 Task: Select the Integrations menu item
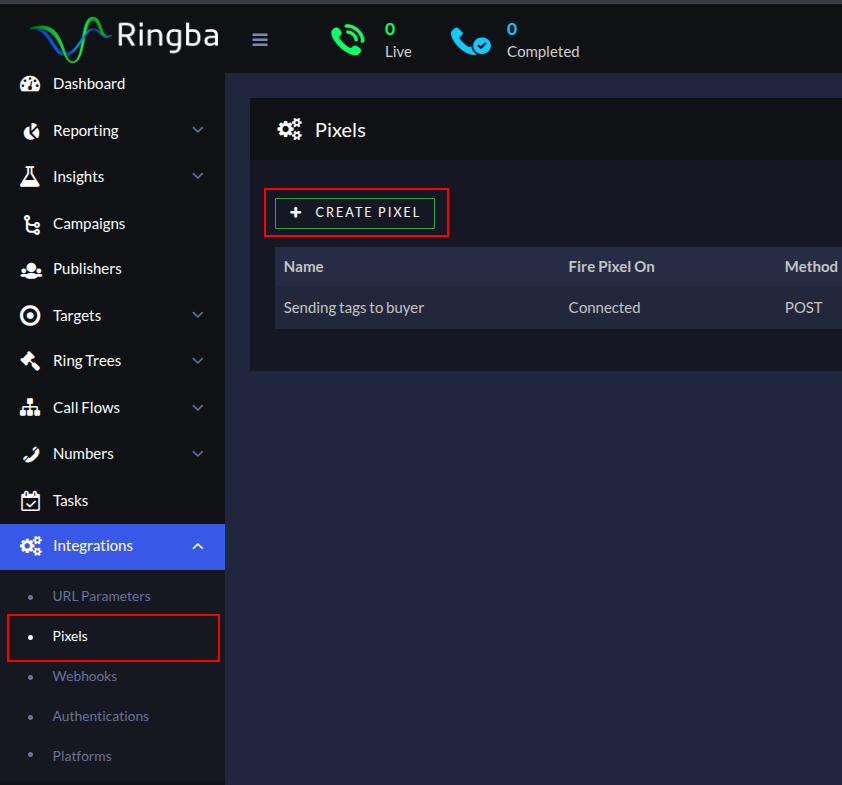tap(112, 547)
